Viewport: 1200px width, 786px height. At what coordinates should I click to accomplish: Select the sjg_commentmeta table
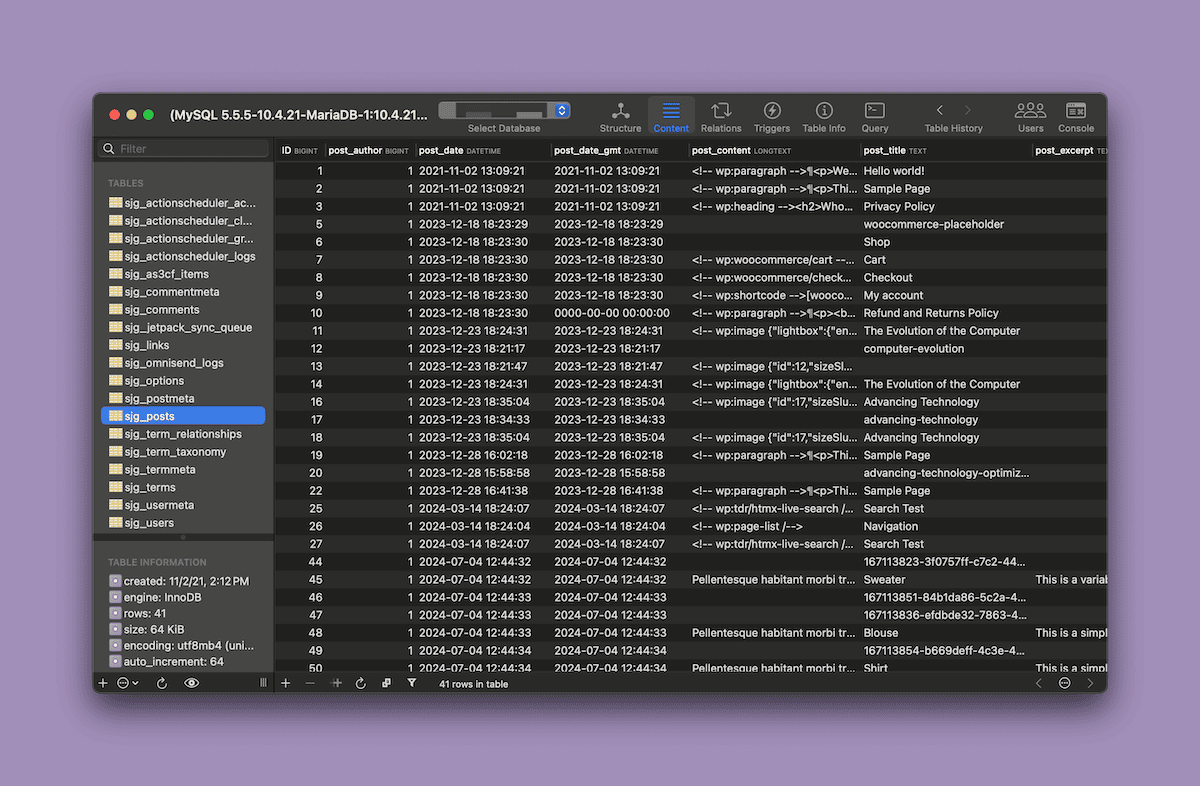point(183,292)
